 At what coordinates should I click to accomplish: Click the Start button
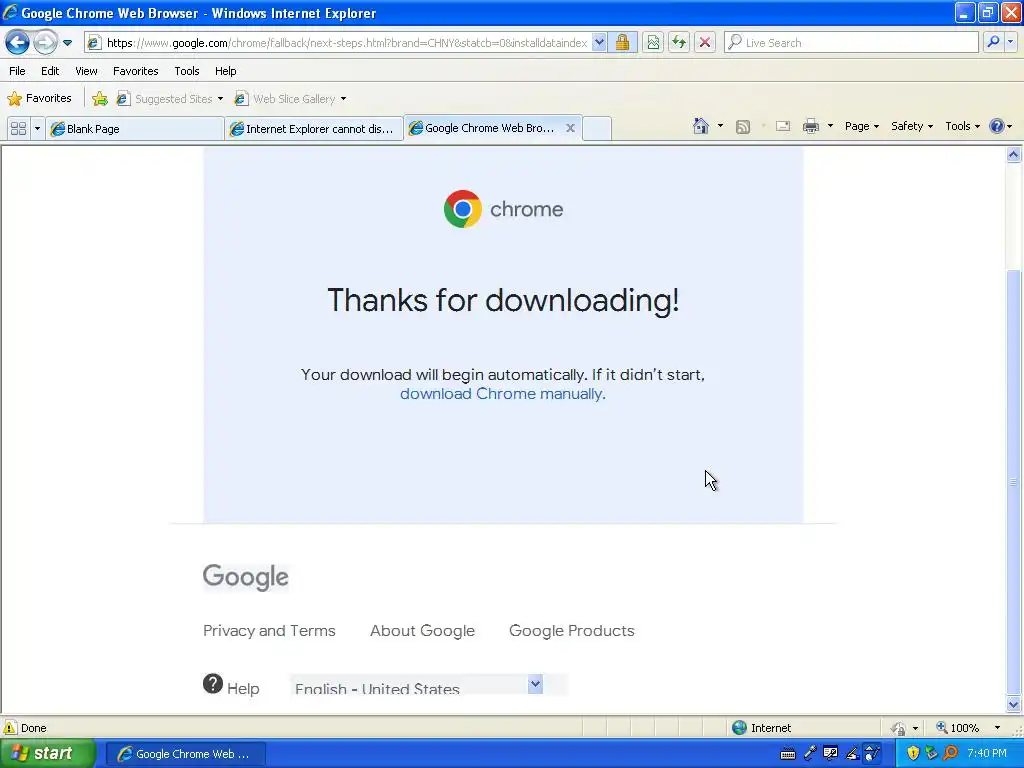pyautogui.click(x=47, y=754)
